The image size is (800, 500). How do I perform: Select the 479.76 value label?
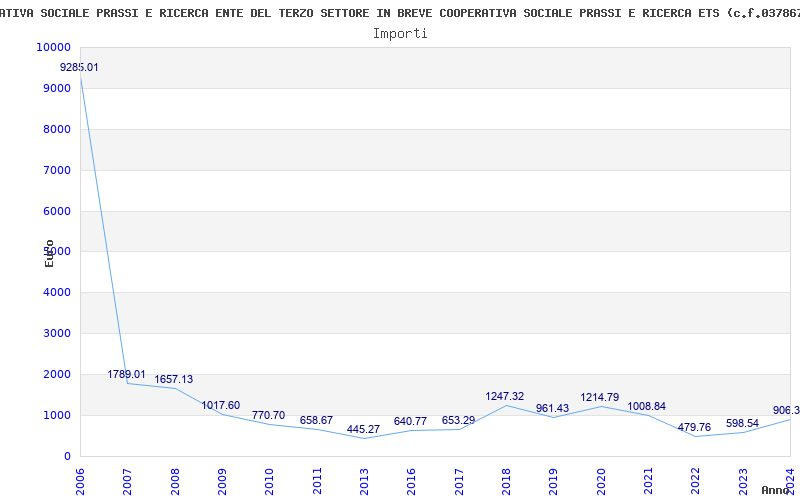coord(695,428)
